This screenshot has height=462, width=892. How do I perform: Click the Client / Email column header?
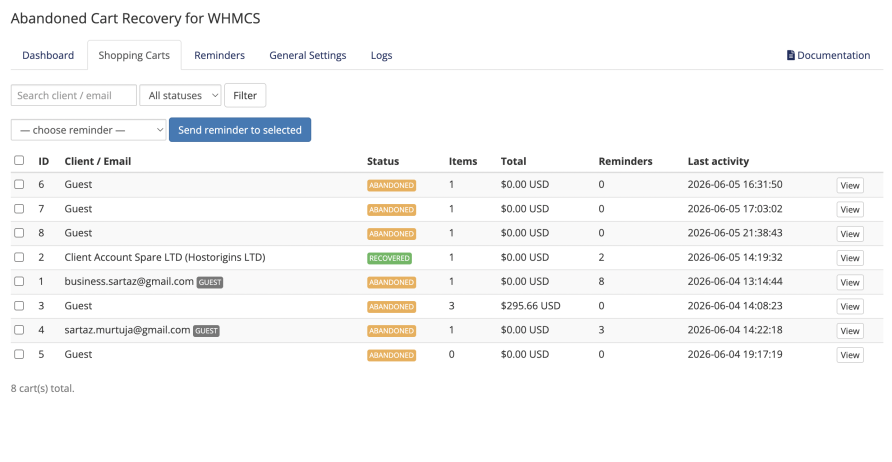pyautogui.click(x=98, y=161)
